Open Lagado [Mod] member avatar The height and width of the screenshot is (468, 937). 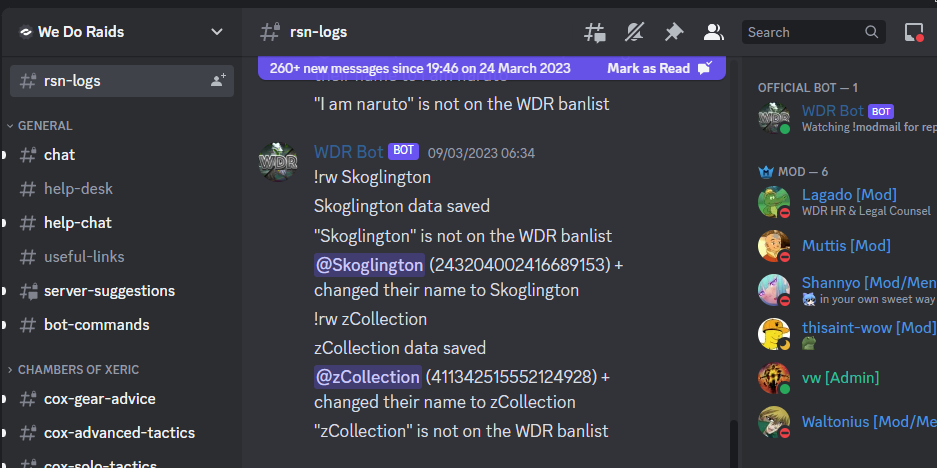tap(774, 202)
